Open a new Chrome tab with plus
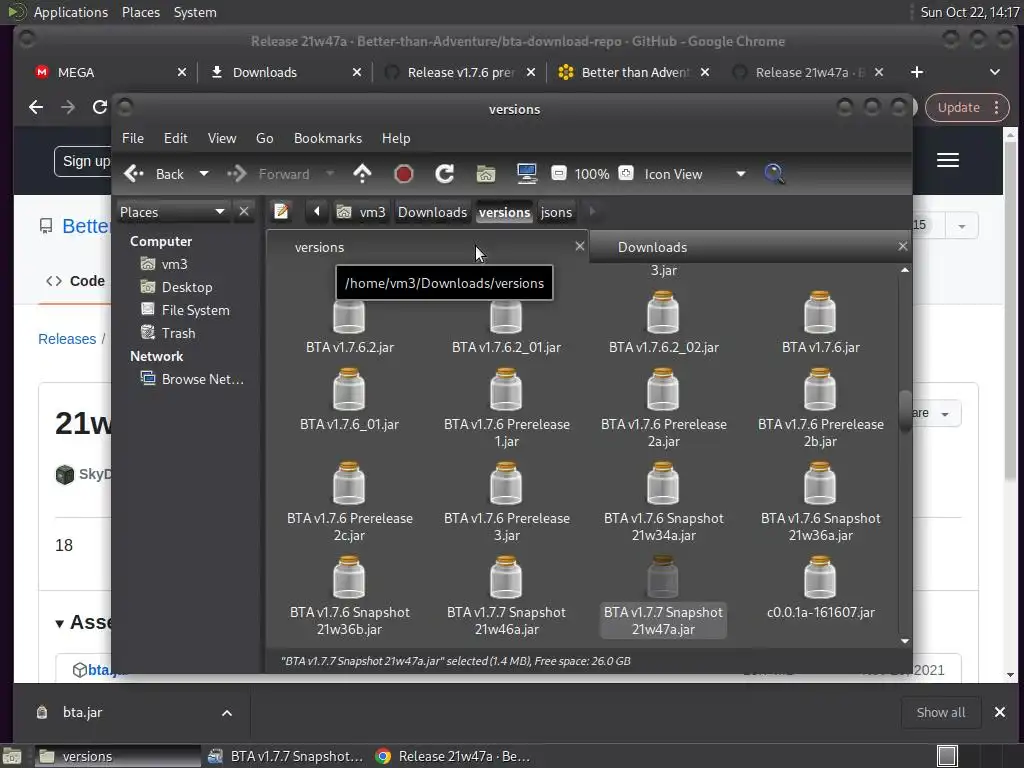The height and width of the screenshot is (768, 1024). [x=917, y=72]
